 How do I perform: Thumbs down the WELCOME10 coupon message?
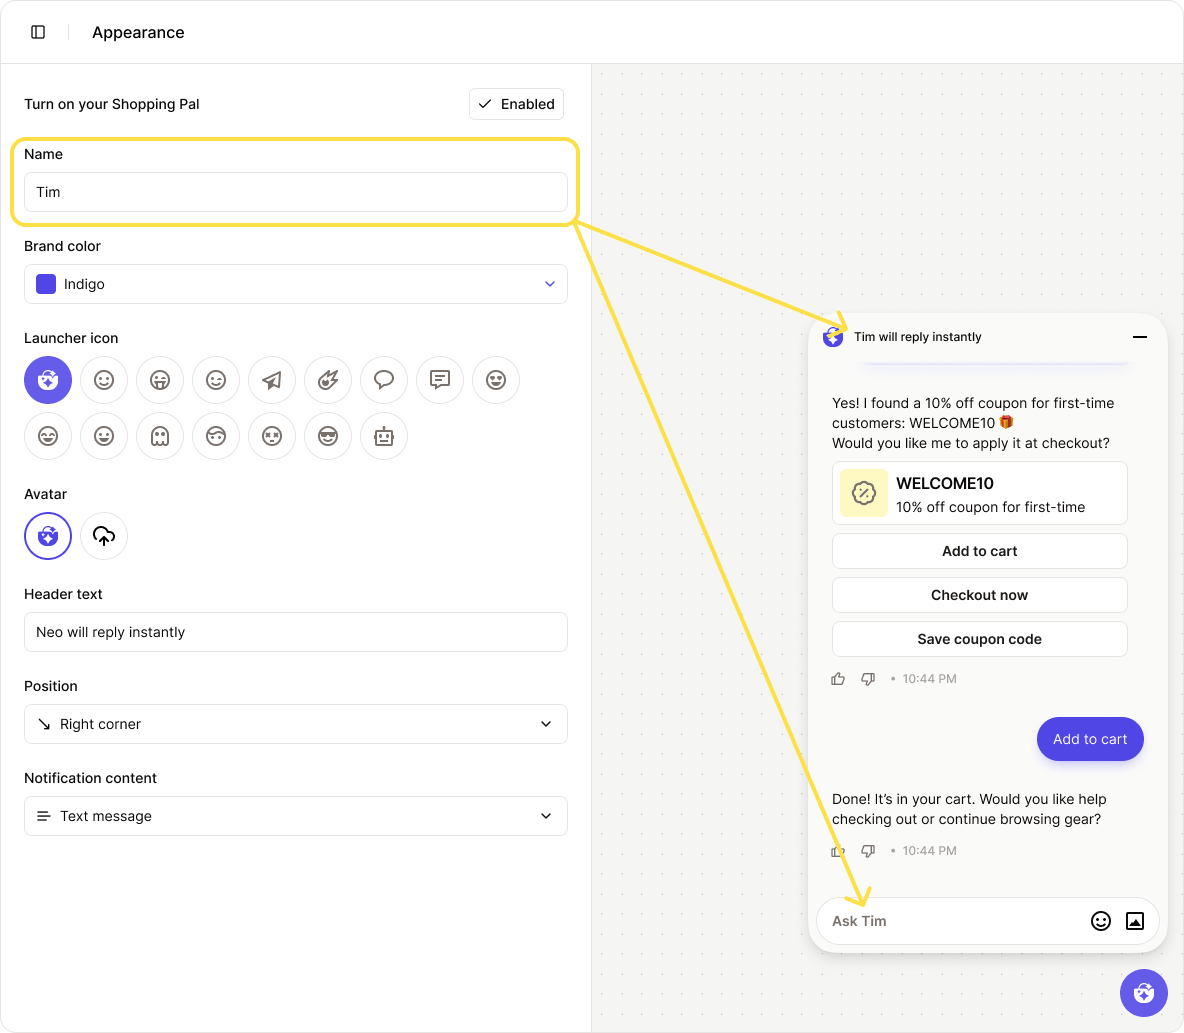coord(868,679)
